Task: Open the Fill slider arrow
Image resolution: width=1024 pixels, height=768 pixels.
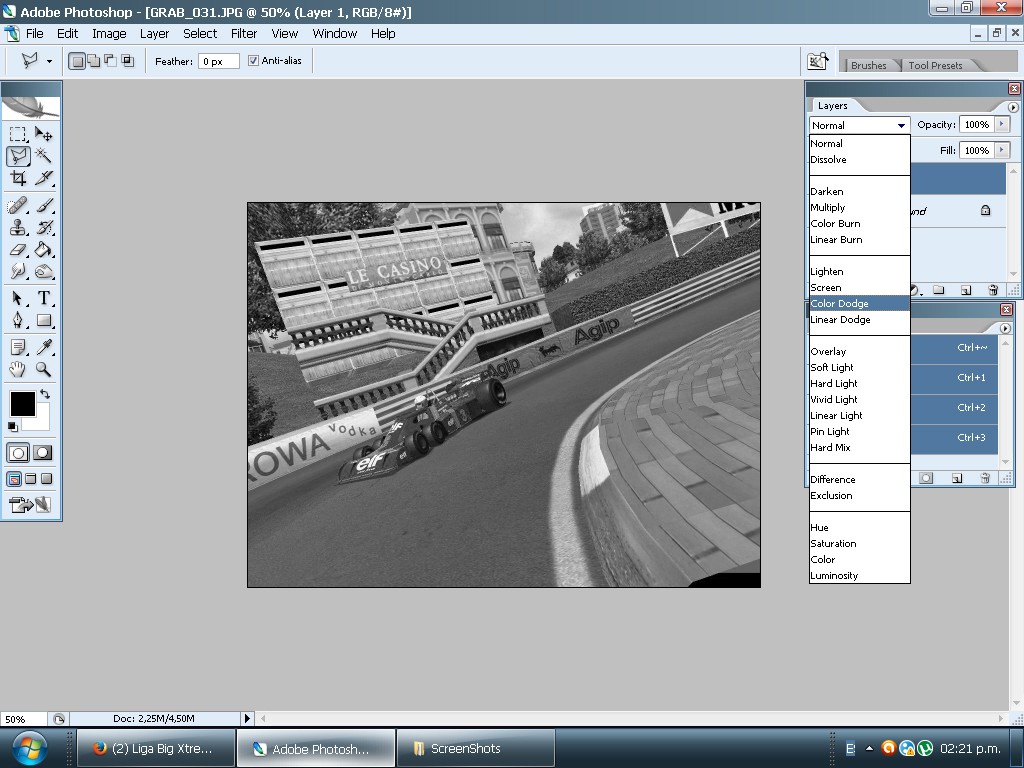Action: tap(1002, 150)
